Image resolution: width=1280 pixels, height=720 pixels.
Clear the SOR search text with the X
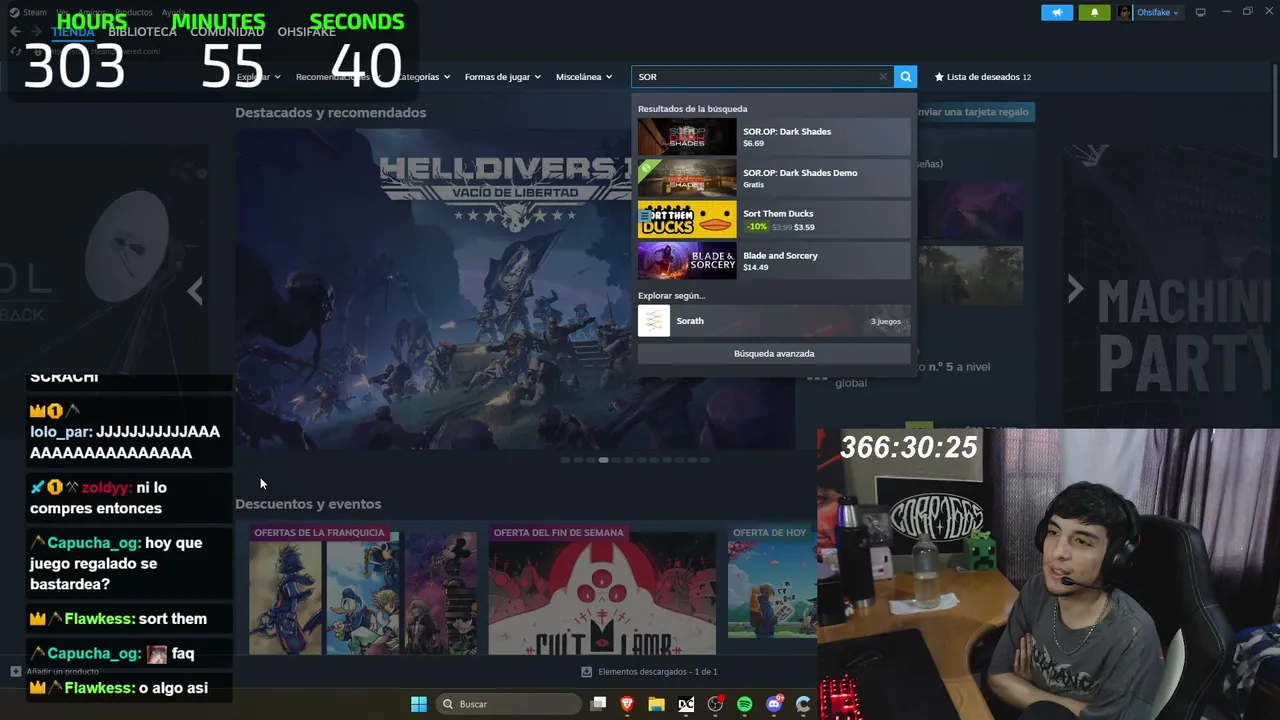point(883,77)
